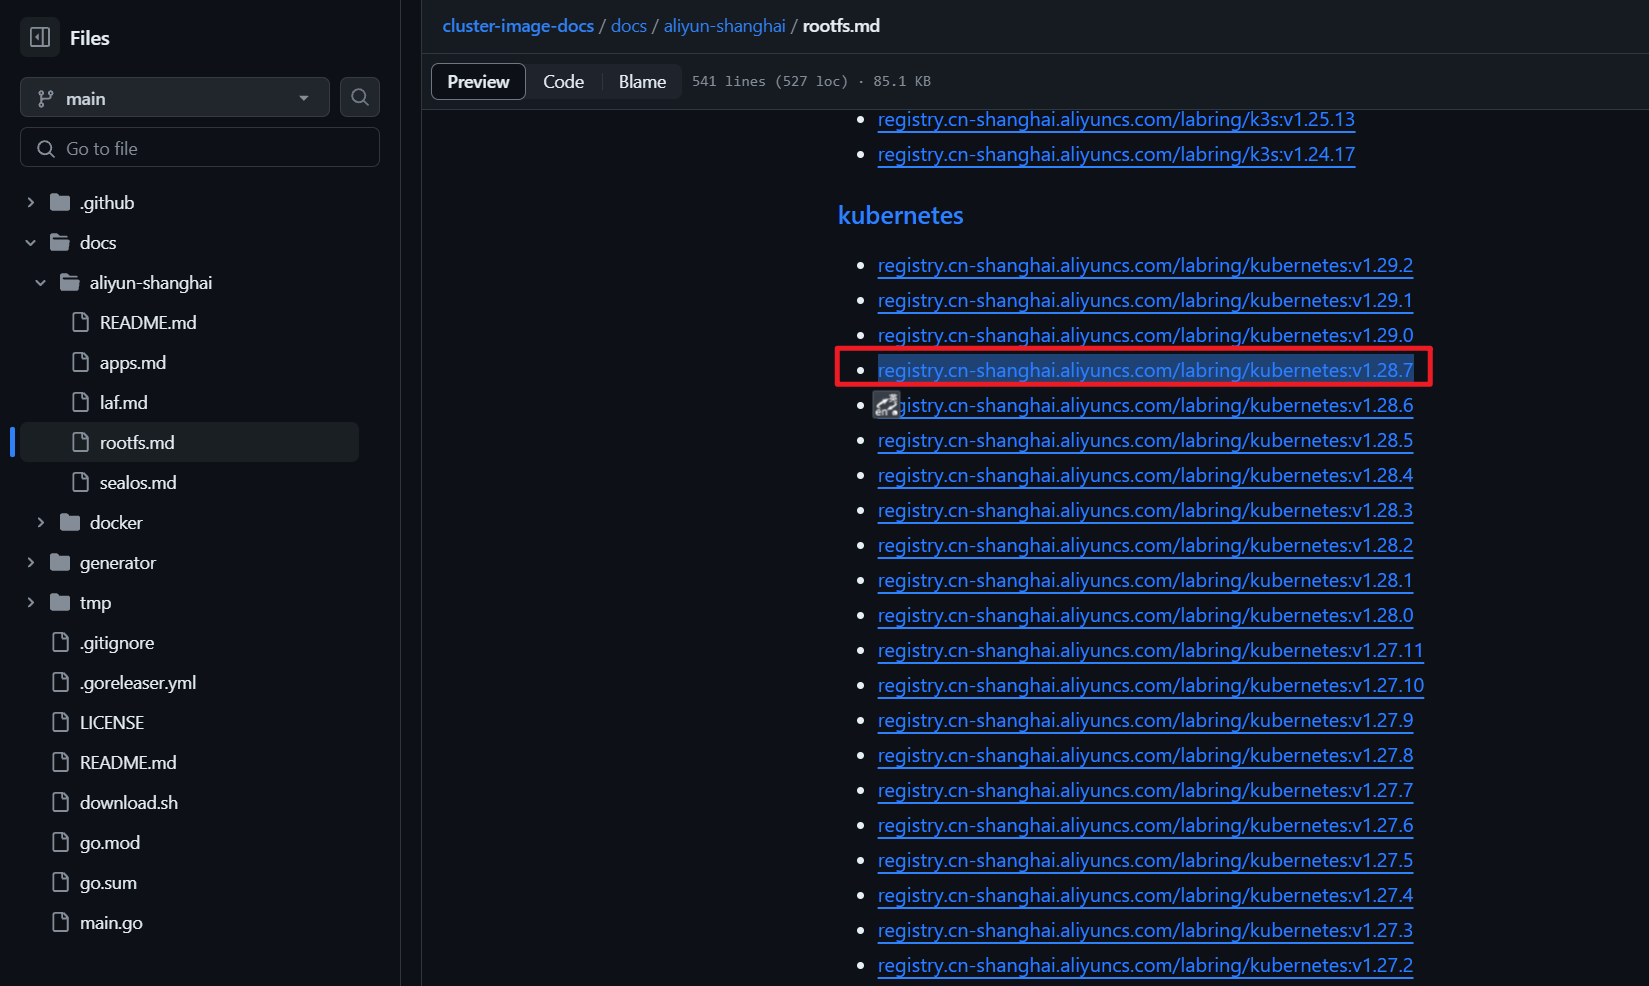The width and height of the screenshot is (1649, 986).
Task: Open k3s:v1.24.17 registry link
Action: pyautogui.click(x=1116, y=154)
